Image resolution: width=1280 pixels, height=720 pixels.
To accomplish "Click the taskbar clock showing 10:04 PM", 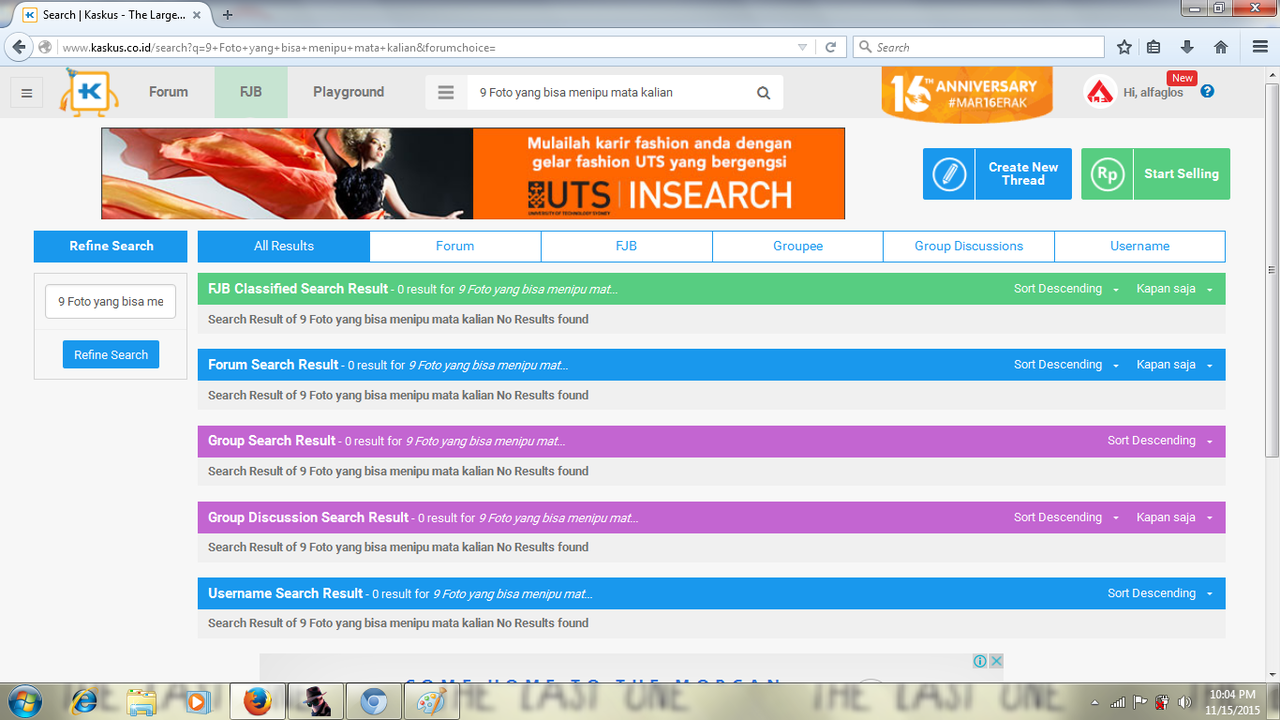I will tap(1231, 702).
